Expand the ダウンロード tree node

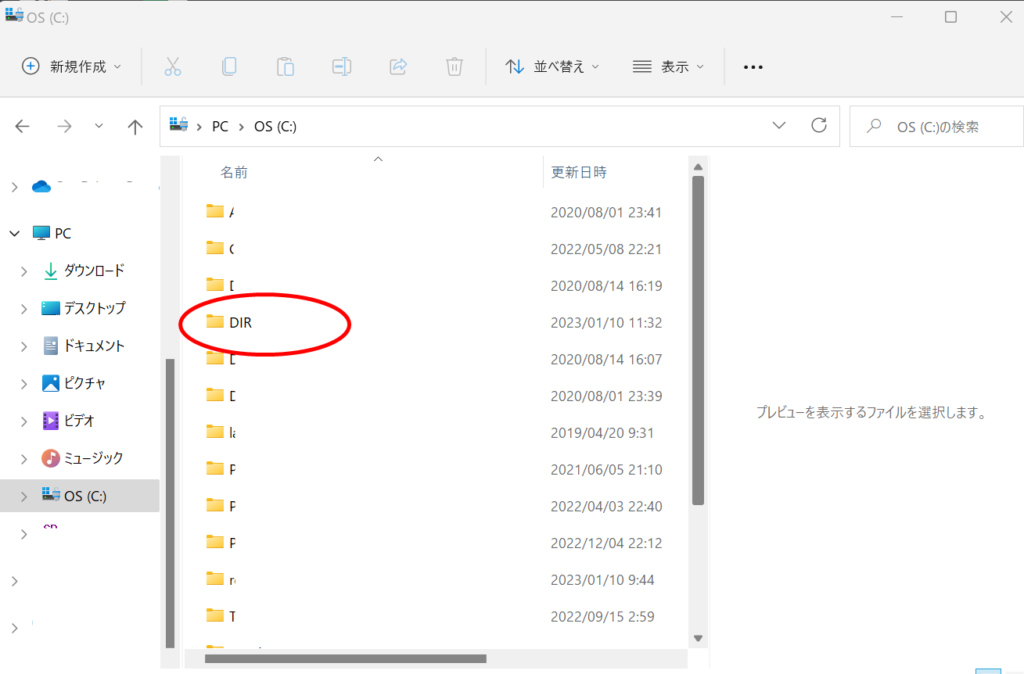coord(24,271)
